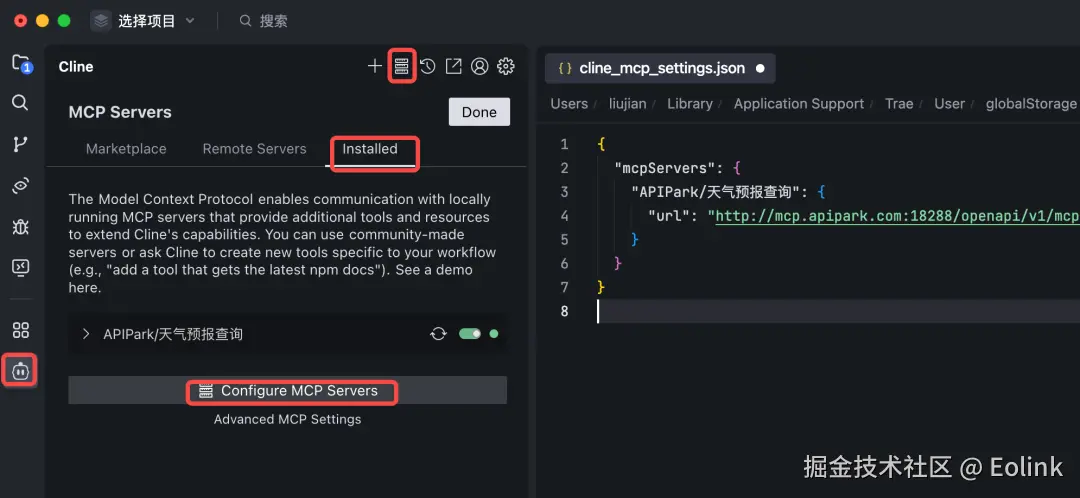Screen dimensions: 1080x498
Task: Click Configure MCP Servers button
Action: click(x=288, y=391)
